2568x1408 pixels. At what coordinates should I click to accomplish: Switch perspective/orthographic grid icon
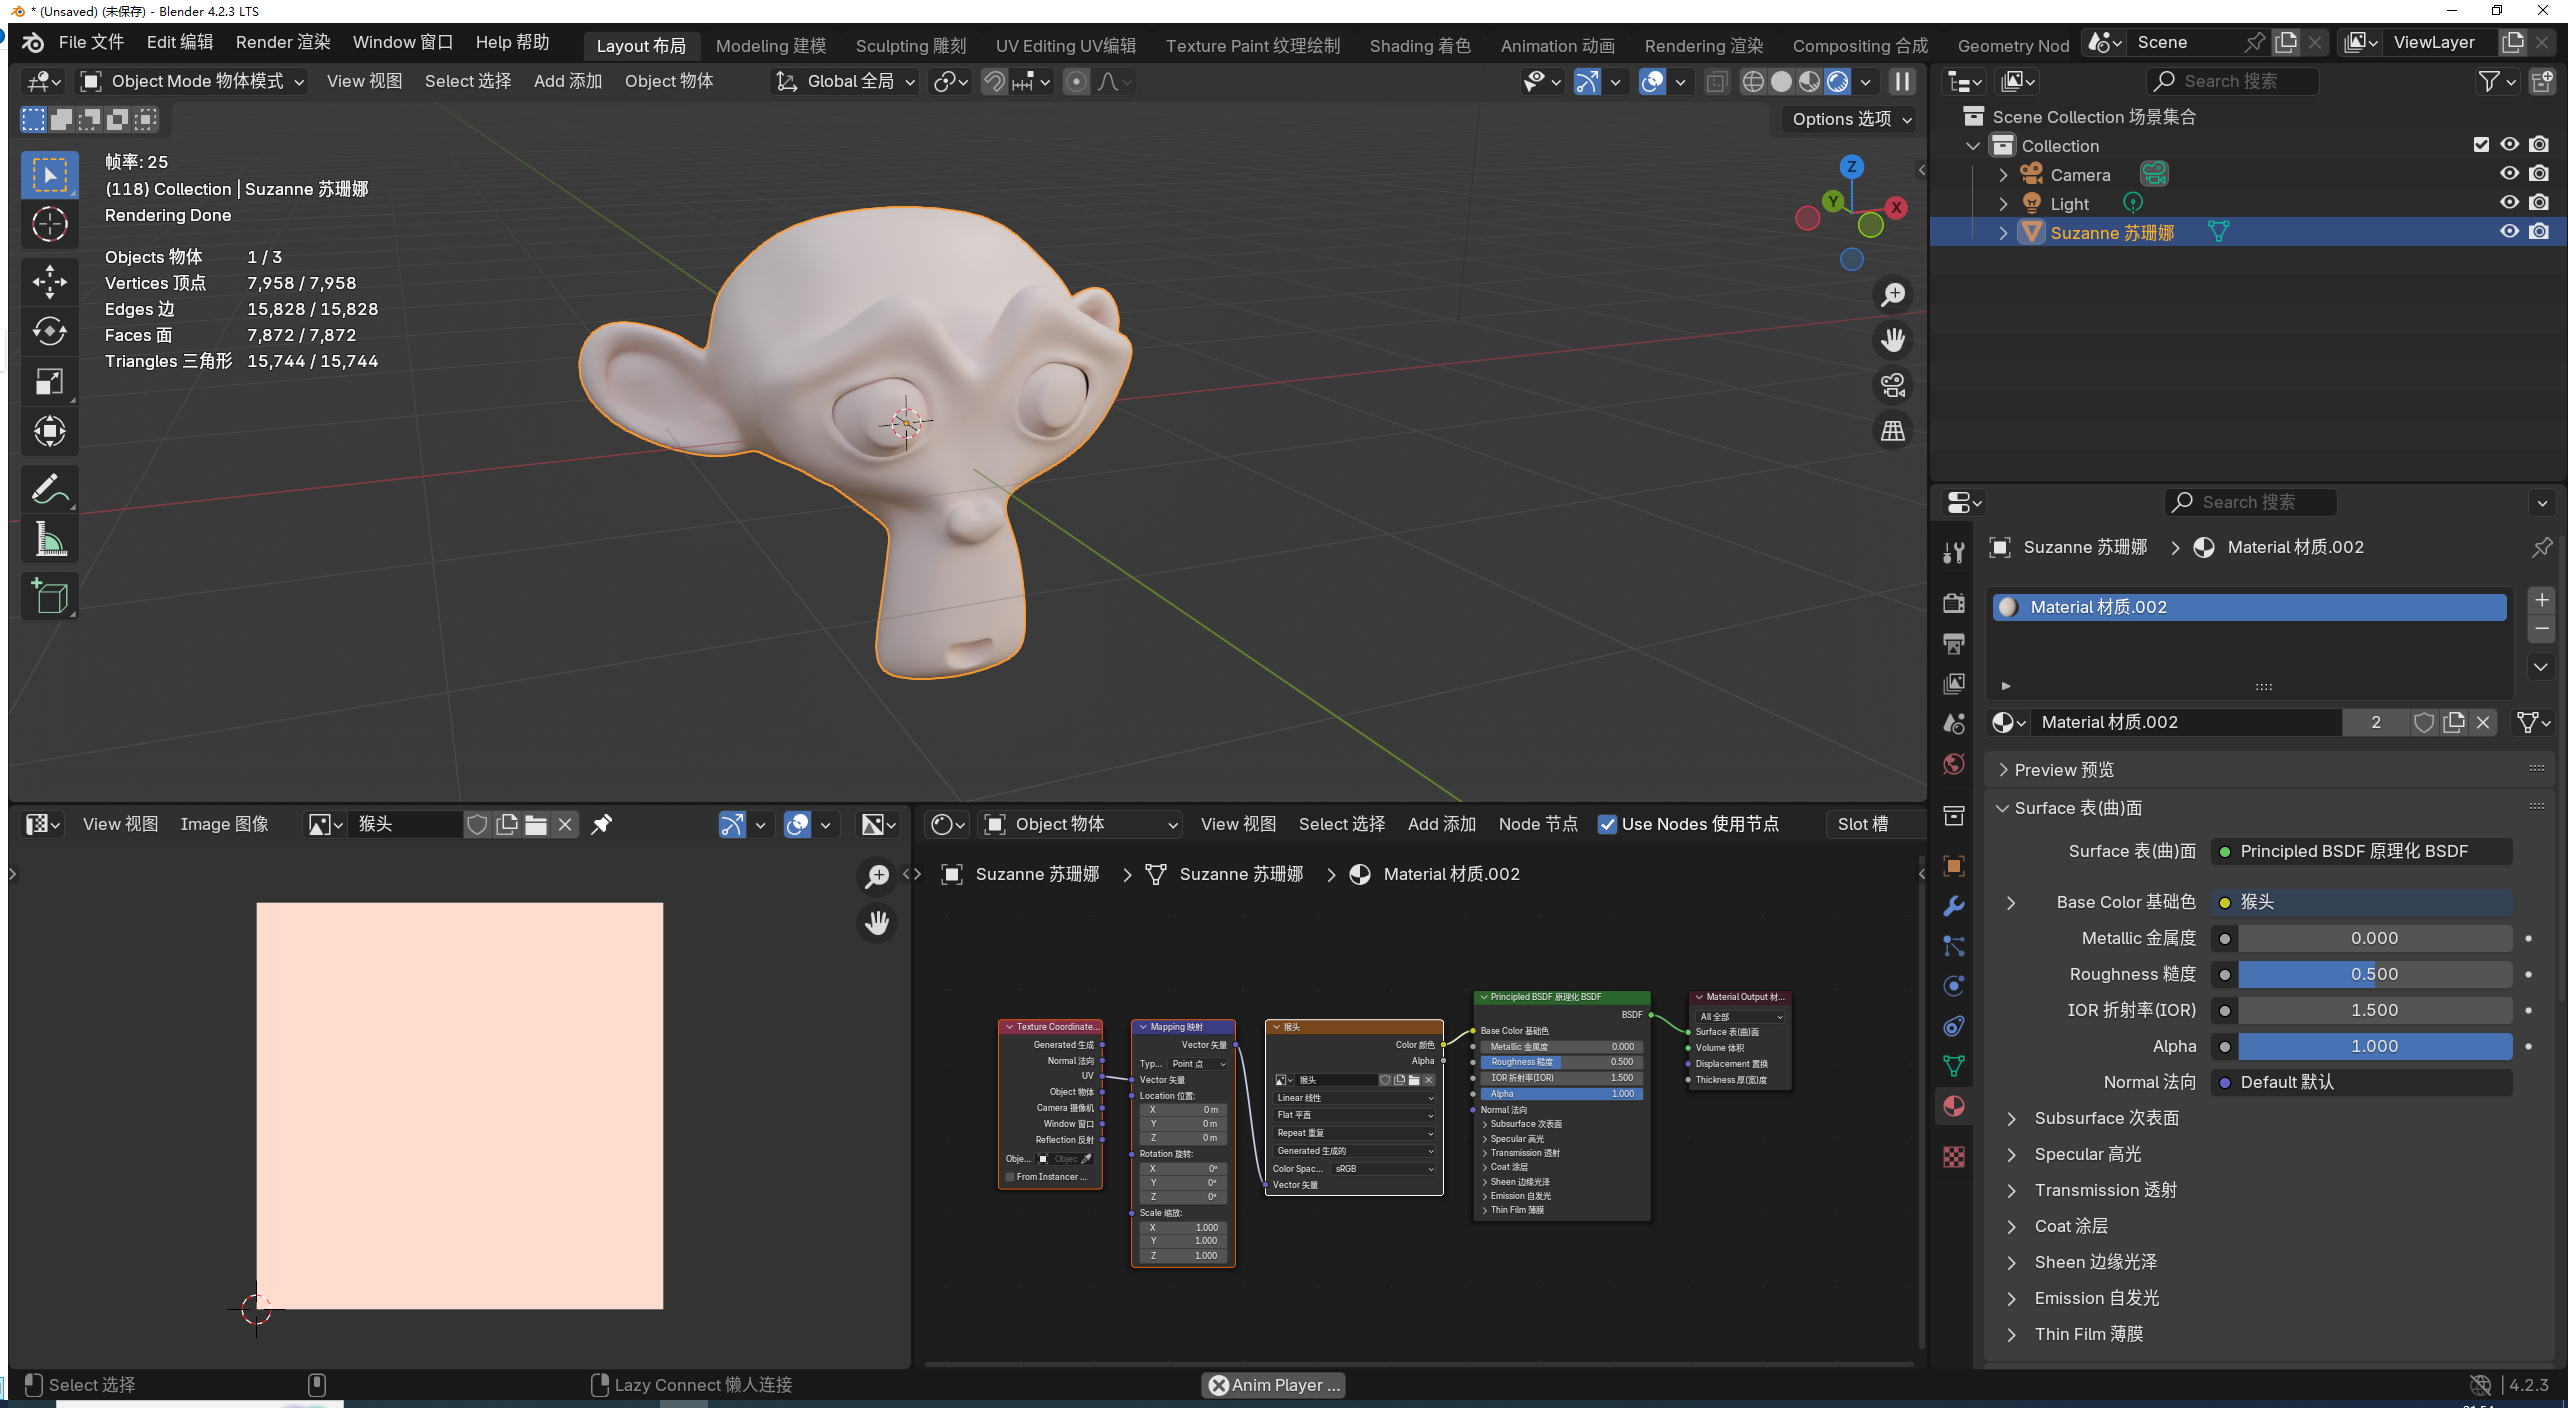coord(1892,431)
